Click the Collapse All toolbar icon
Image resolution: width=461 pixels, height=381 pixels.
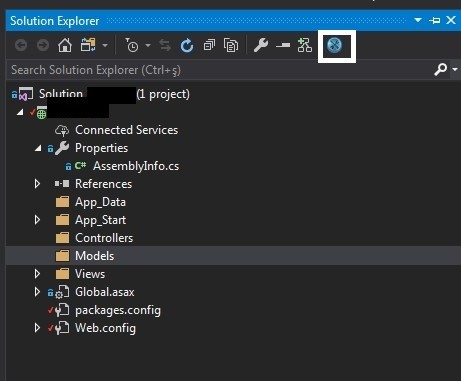(209, 45)
